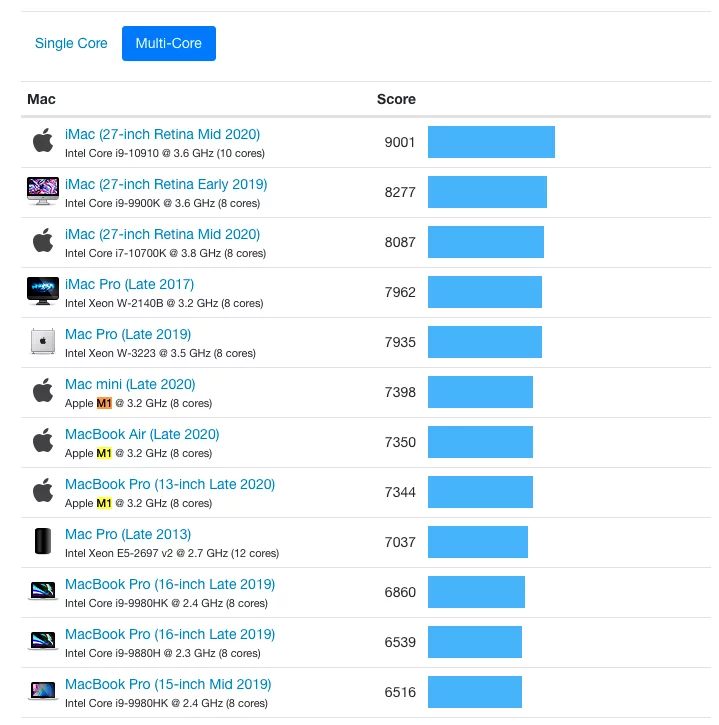Click 'Intel Core i7-10700K @ 3.8 GHz' text
This screenshot has width=719, height=725.
(x=143, y=253)
